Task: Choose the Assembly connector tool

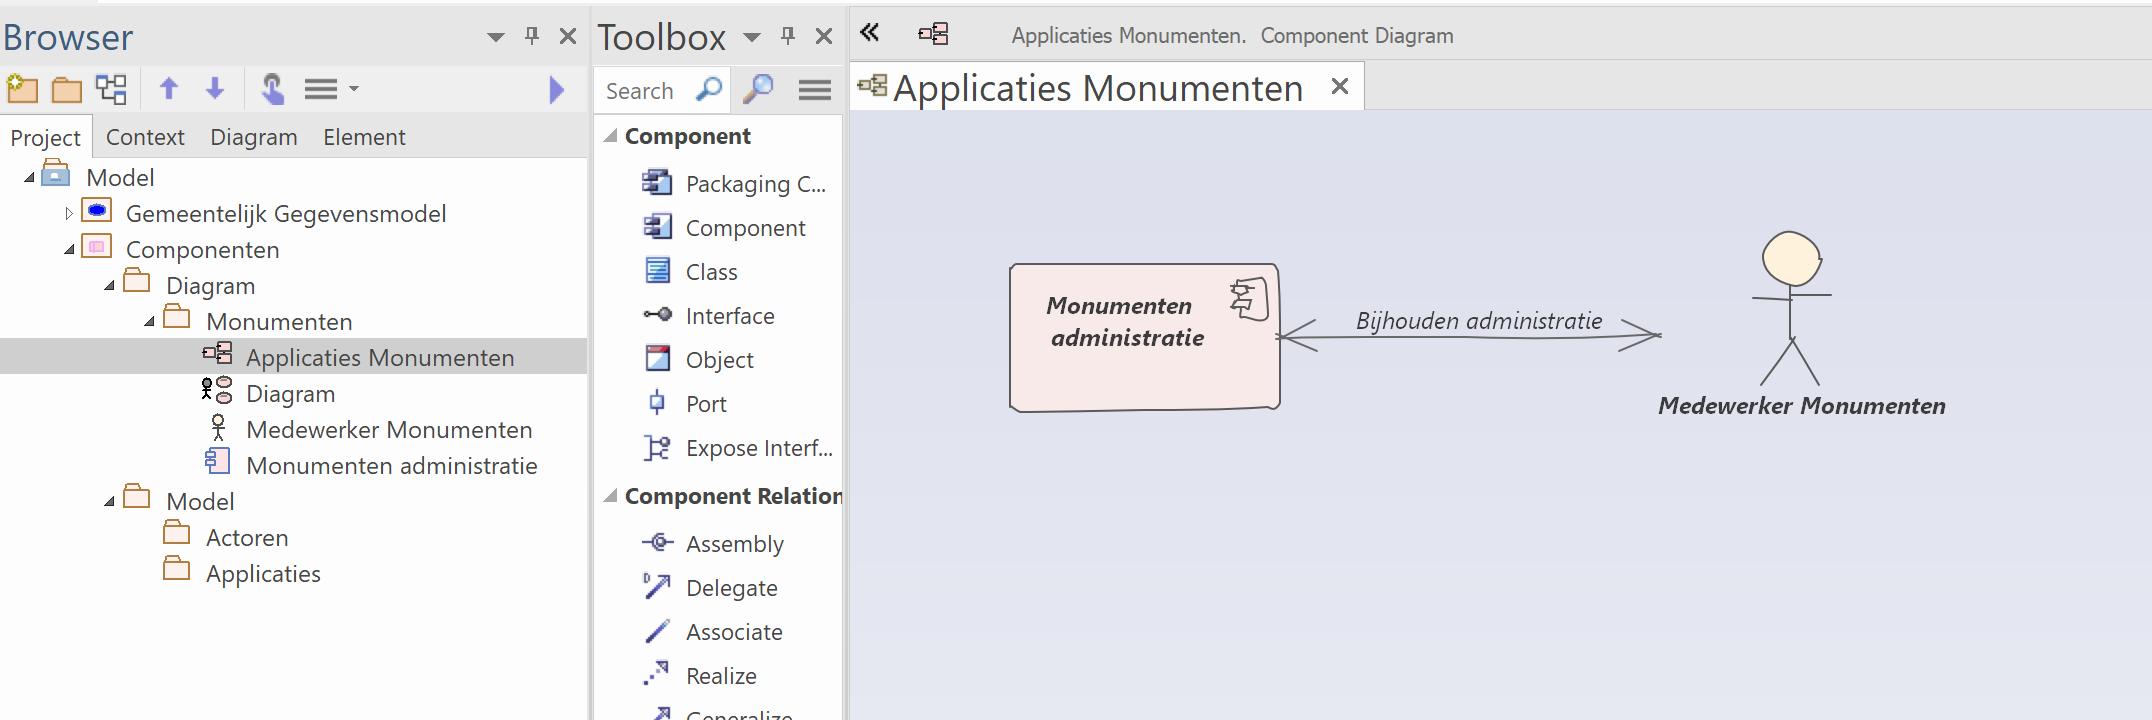Action: (x=733, y=544)
